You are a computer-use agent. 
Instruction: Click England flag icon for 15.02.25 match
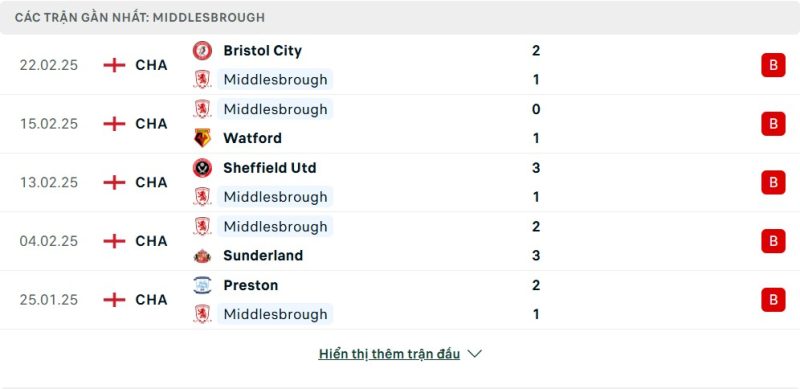click(114, 124)
